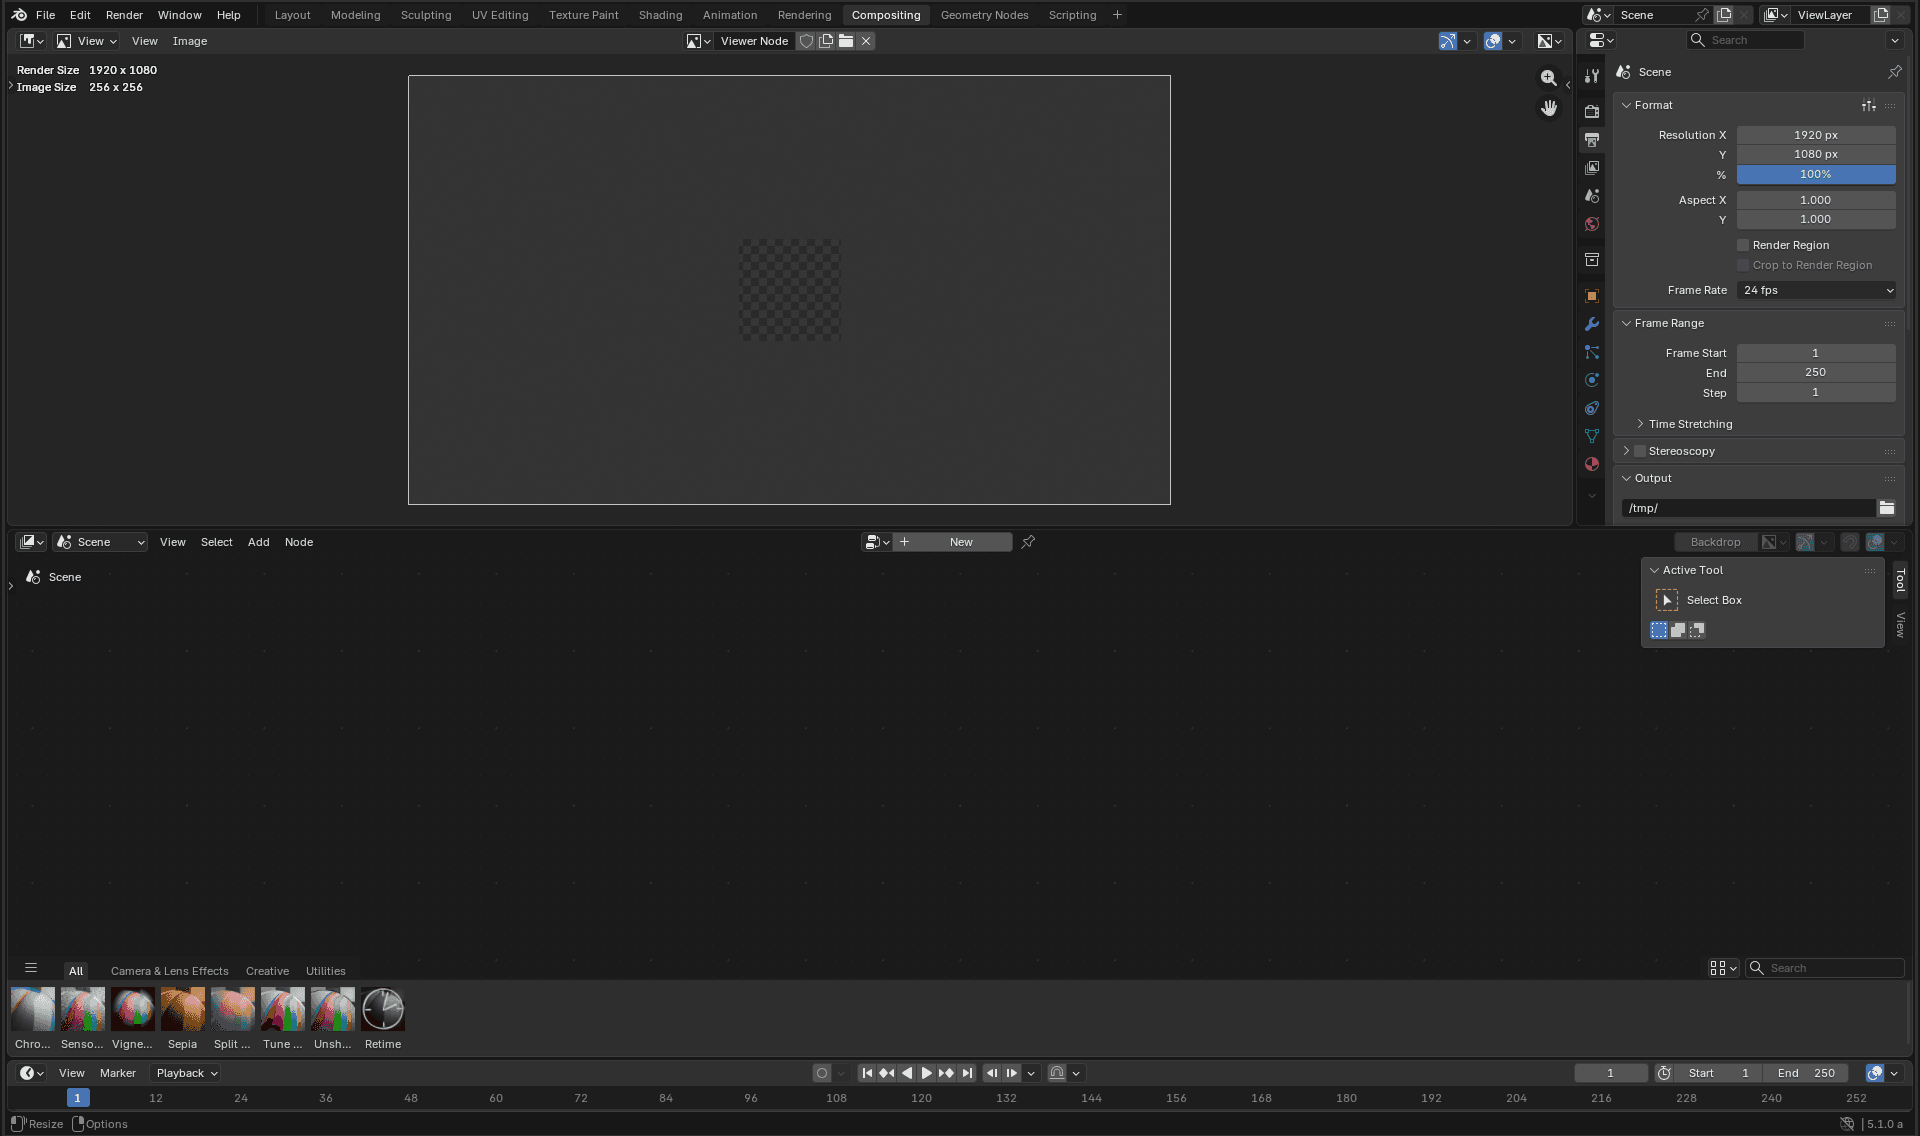The height and width of the screenshot is (1136, 1920).
Task: Click the New button to create node tree
Action: 954,541
